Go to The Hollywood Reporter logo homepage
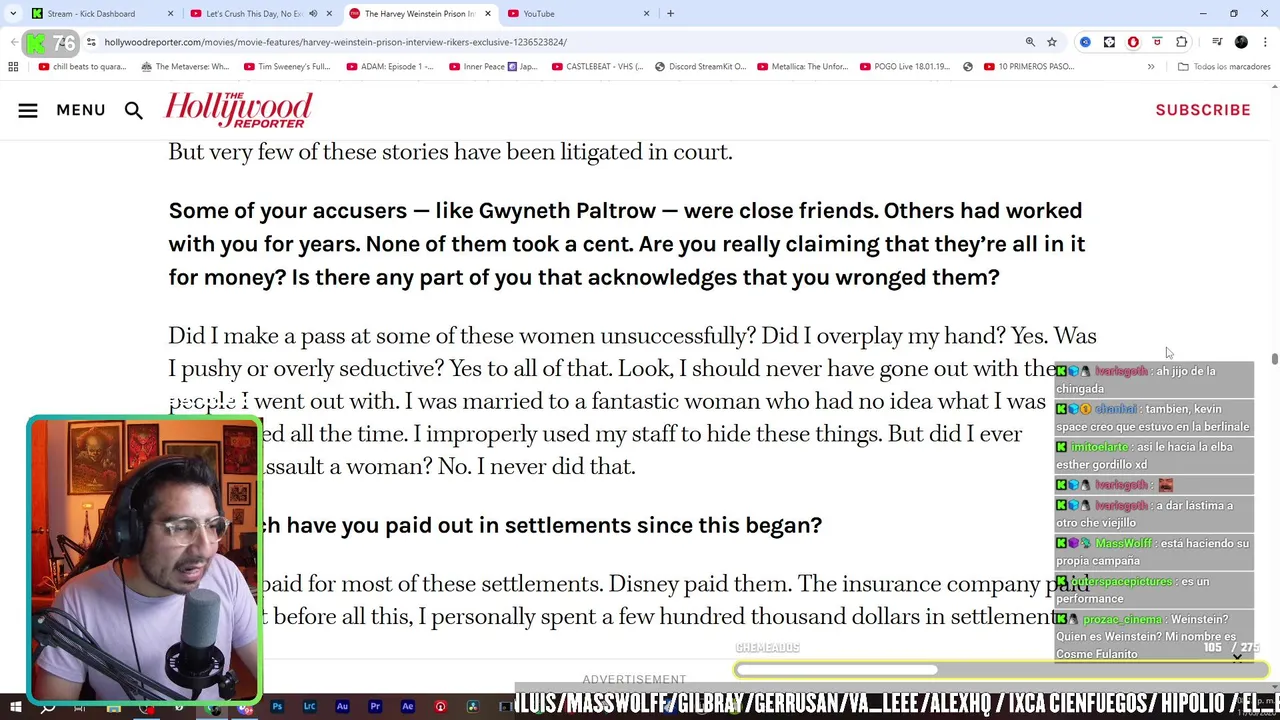This screenshot has height=720, width=1280. click(x=238, y=110)
